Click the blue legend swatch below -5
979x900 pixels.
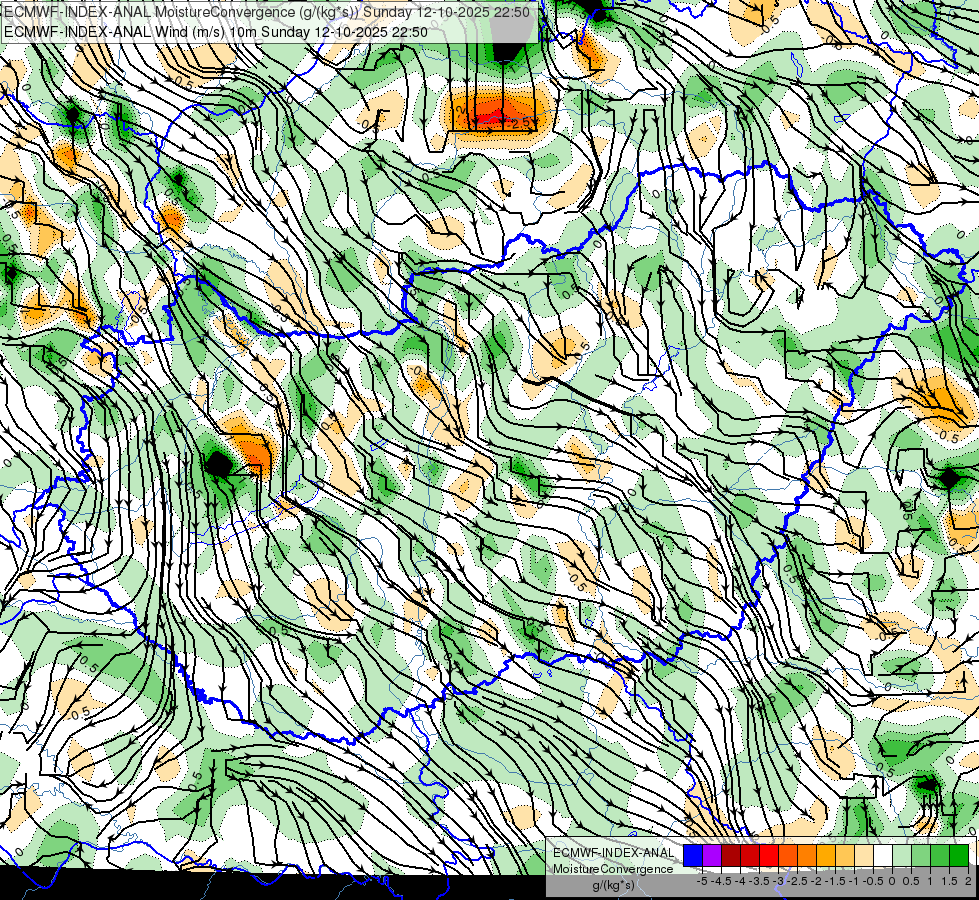tap(693, 856)
